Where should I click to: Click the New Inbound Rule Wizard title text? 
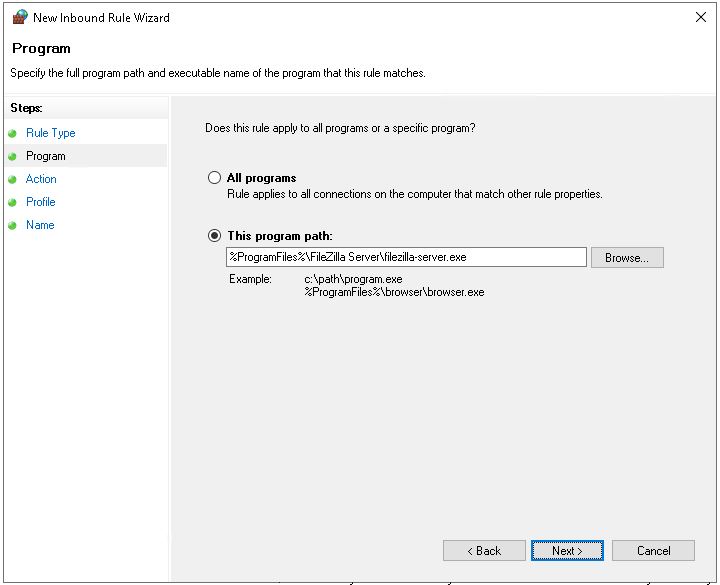(101, 17)
